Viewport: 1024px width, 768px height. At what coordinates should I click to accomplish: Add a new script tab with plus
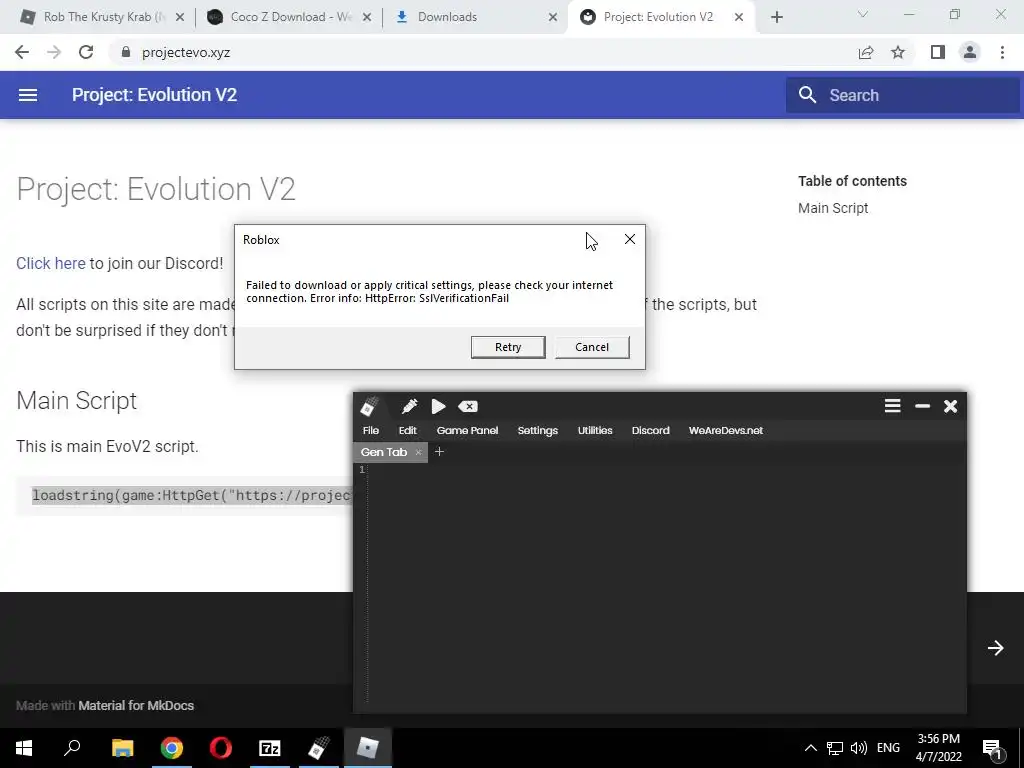(439, 452)
